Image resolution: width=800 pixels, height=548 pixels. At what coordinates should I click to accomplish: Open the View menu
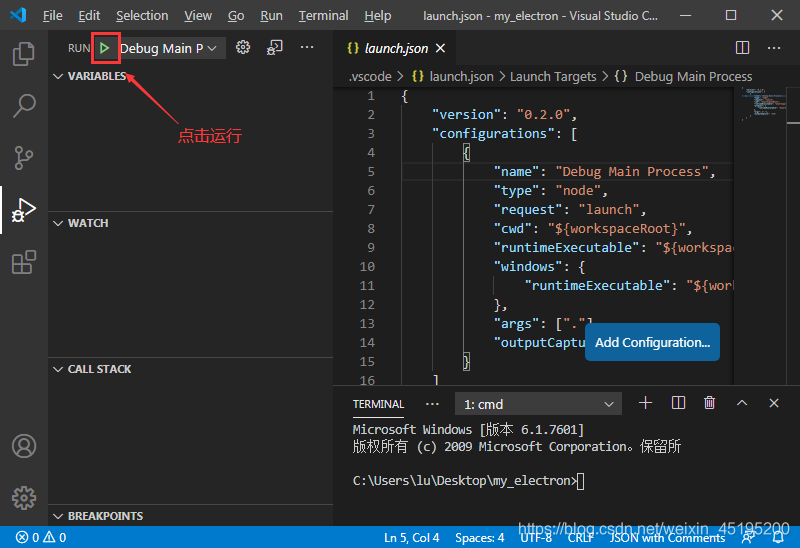198,16
